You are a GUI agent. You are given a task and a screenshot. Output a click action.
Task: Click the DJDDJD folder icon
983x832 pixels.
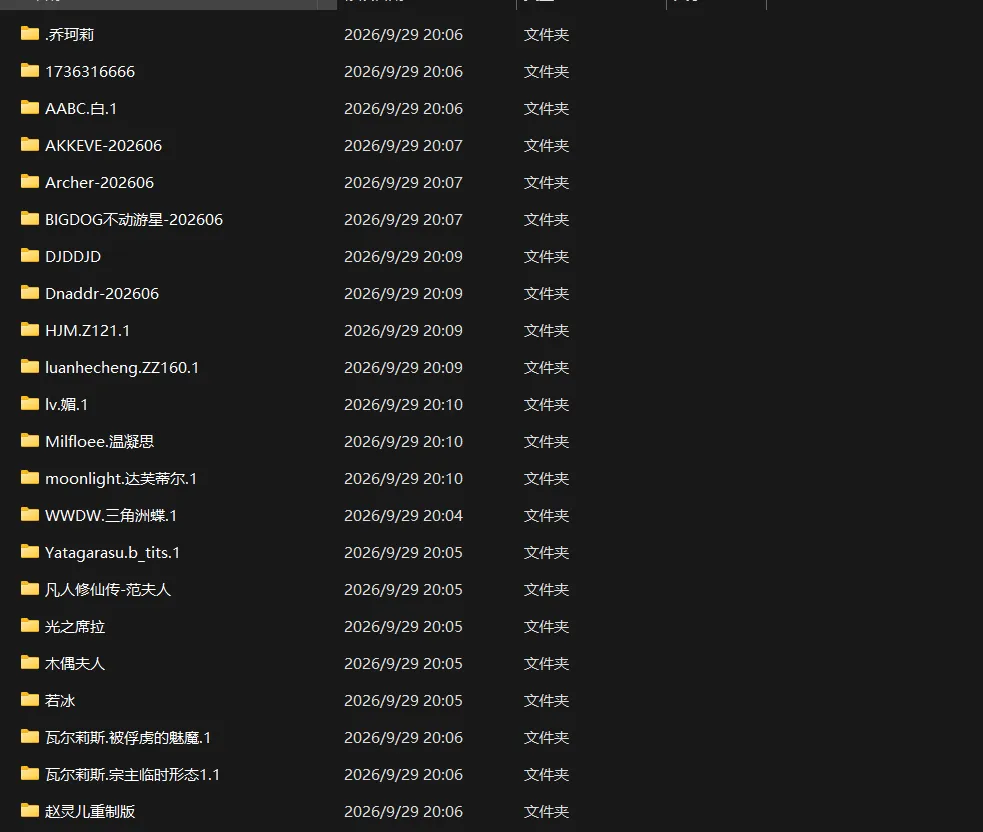pos(29,255)
